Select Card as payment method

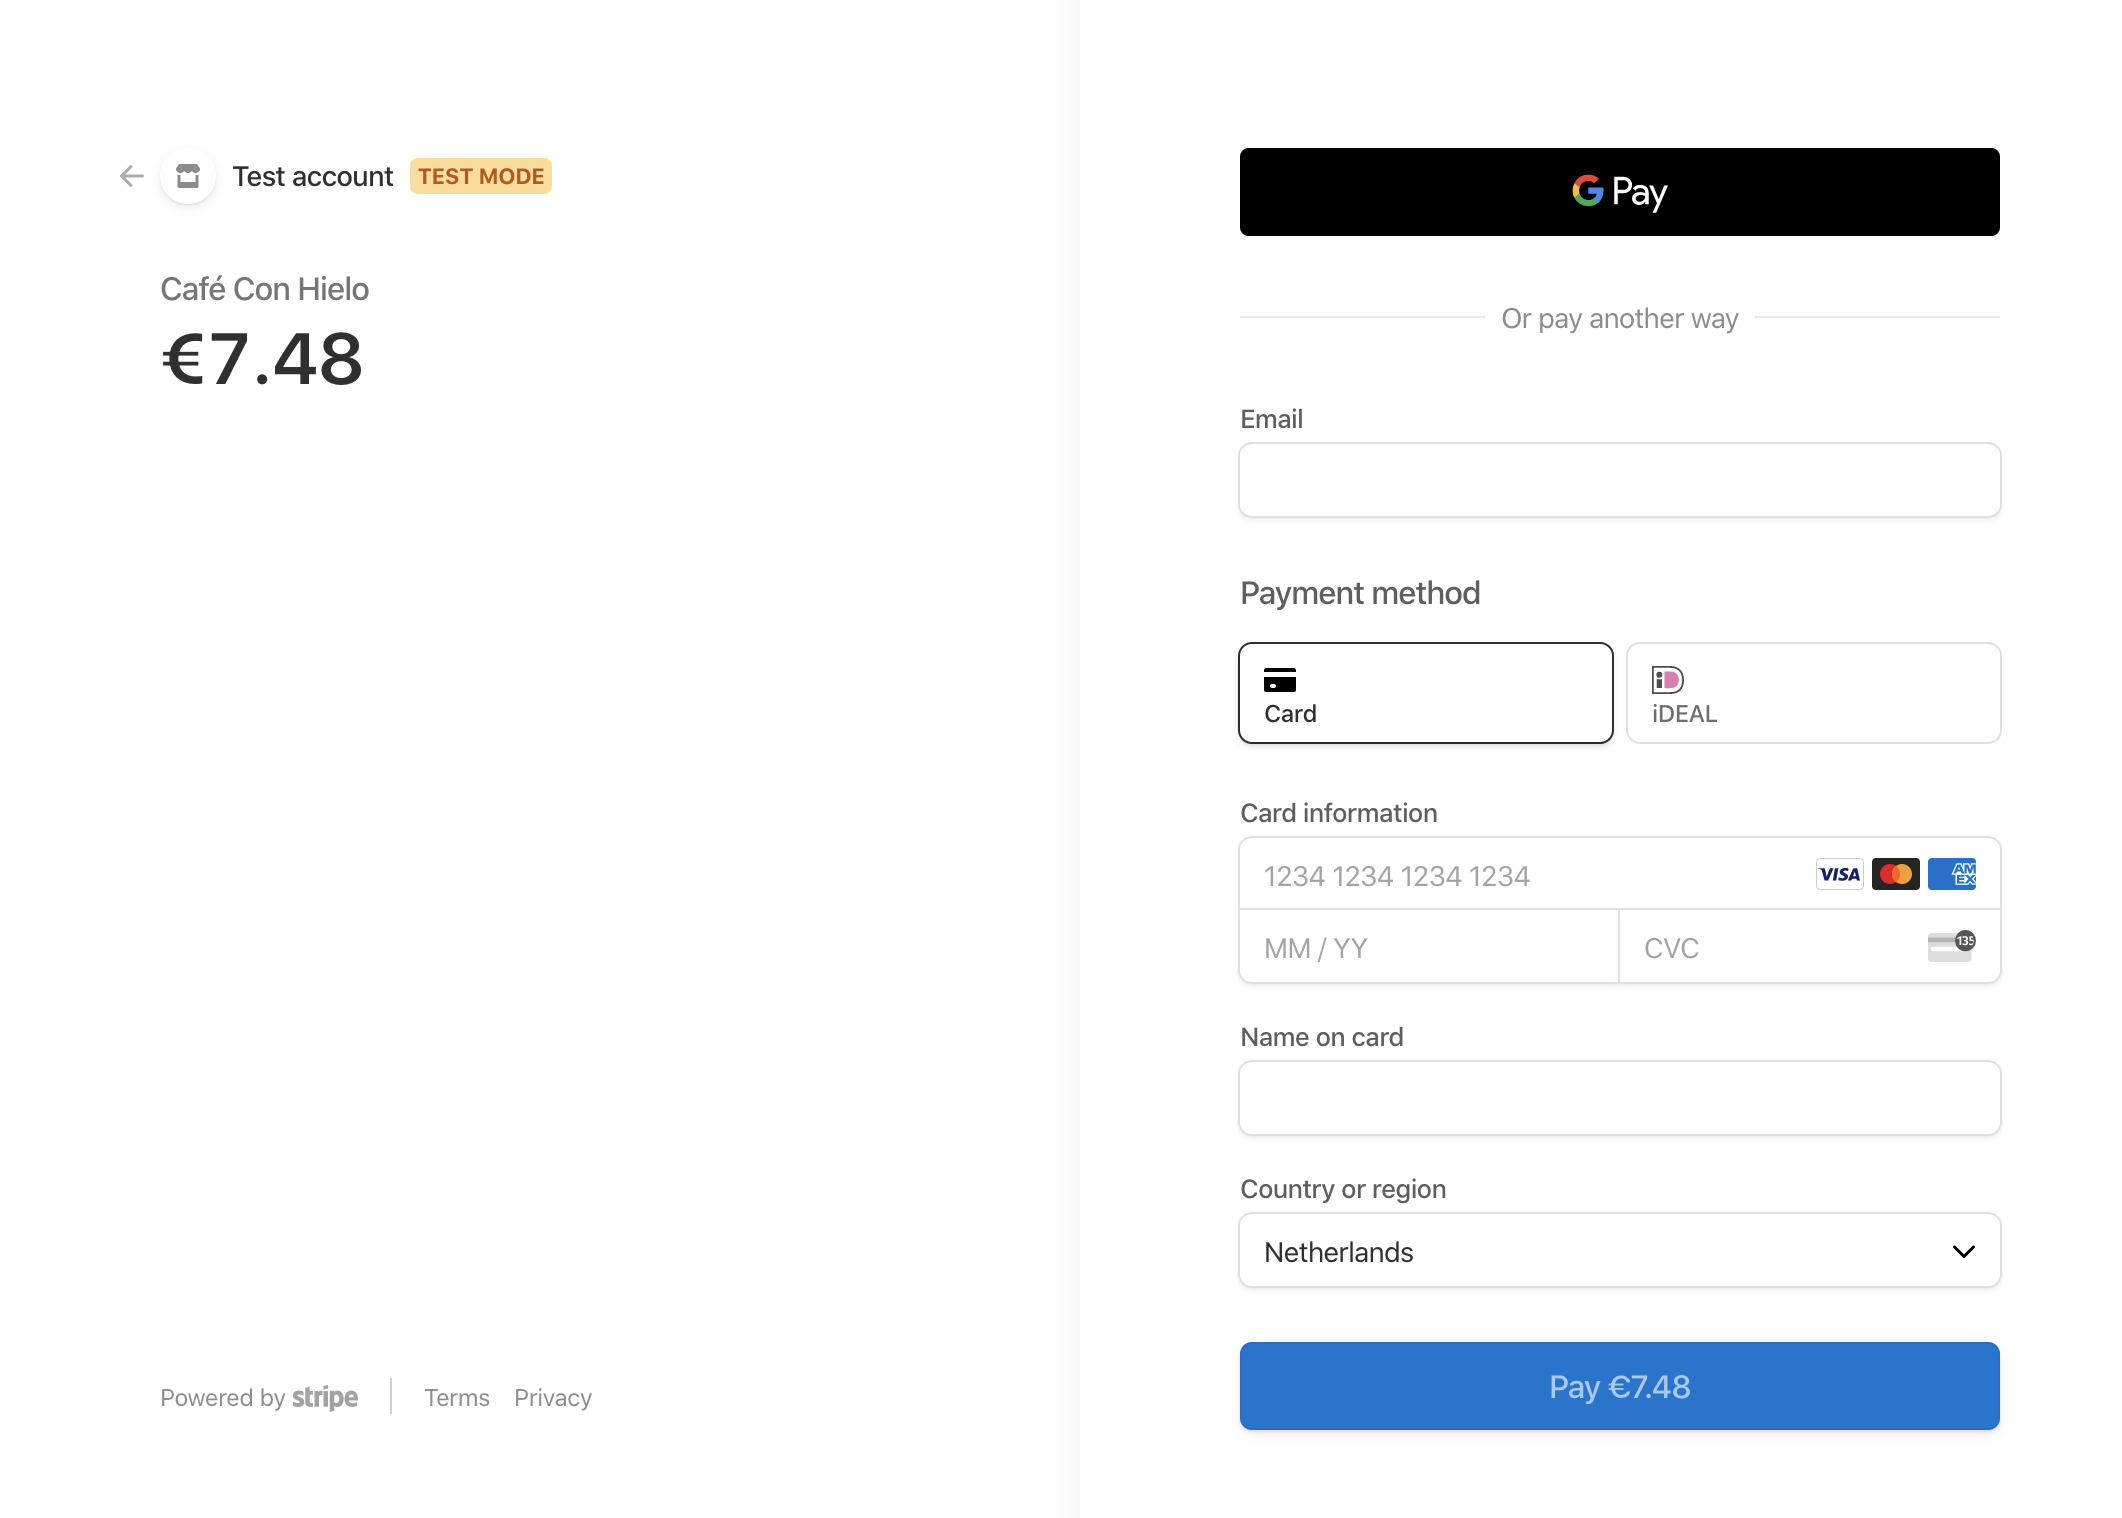point(1425,693)
